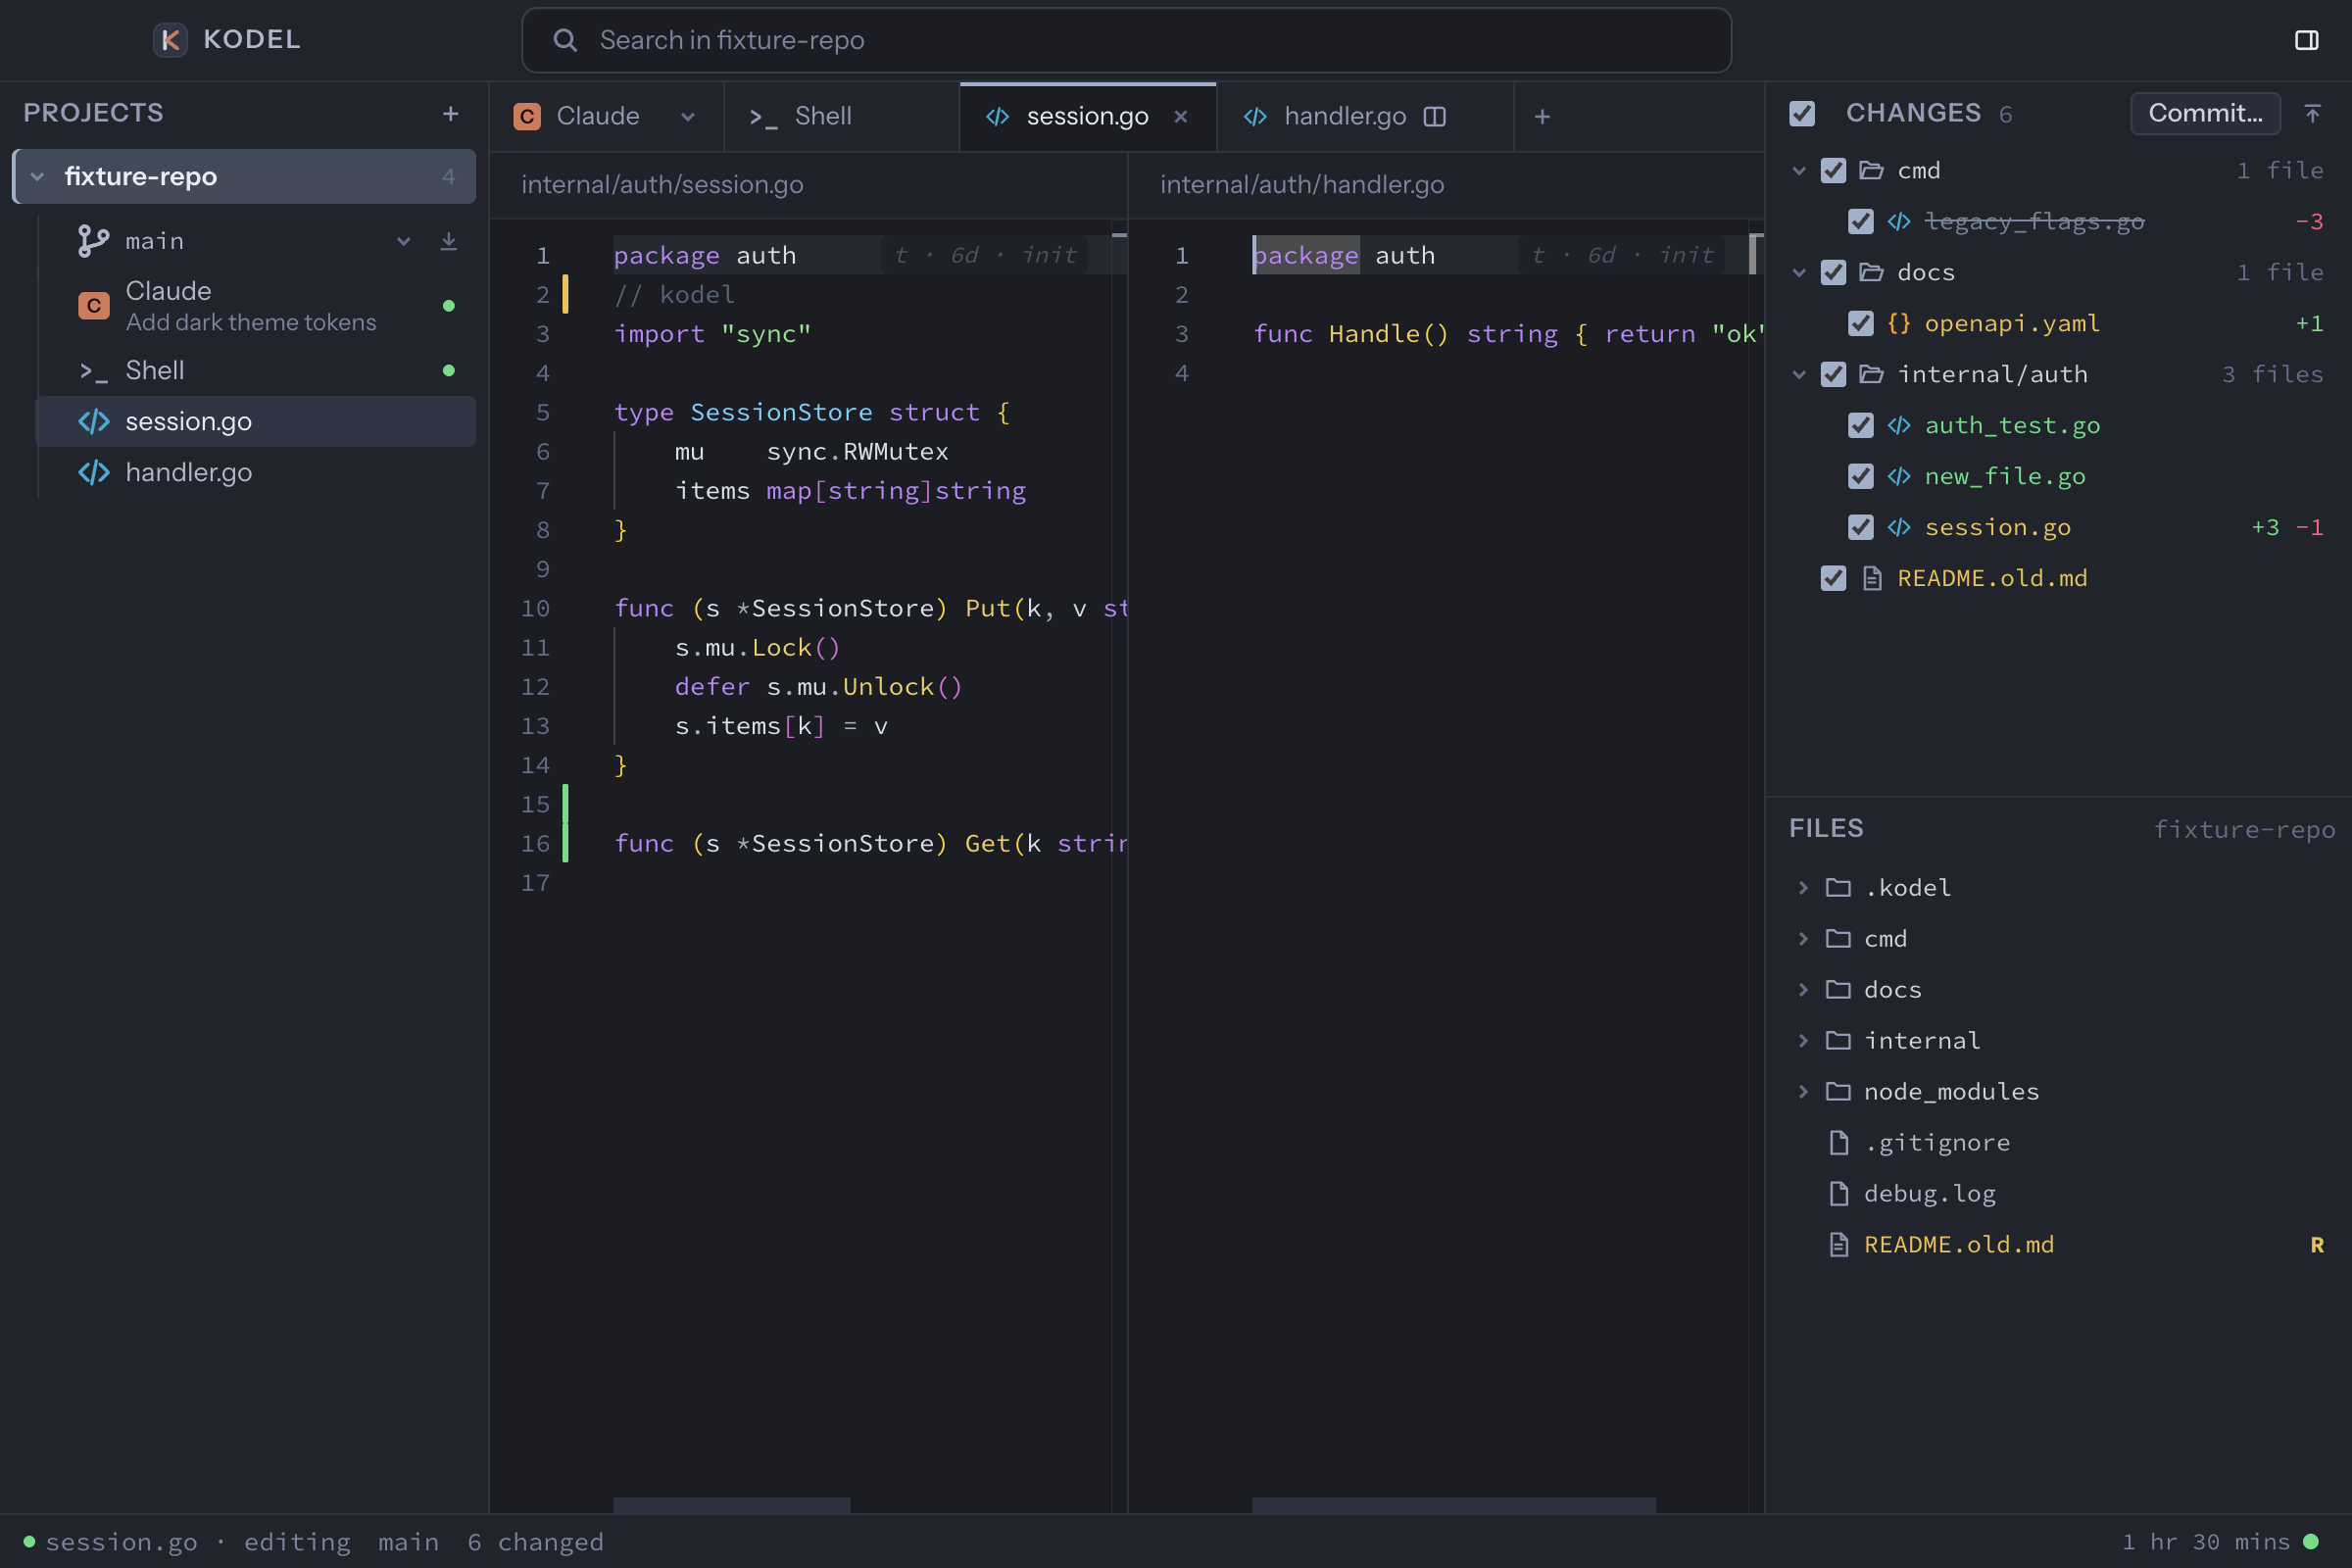Click the code icon beside session.go in the sidebar
This screenshot has height=1568, width=2352.
[x=93, y=422]
